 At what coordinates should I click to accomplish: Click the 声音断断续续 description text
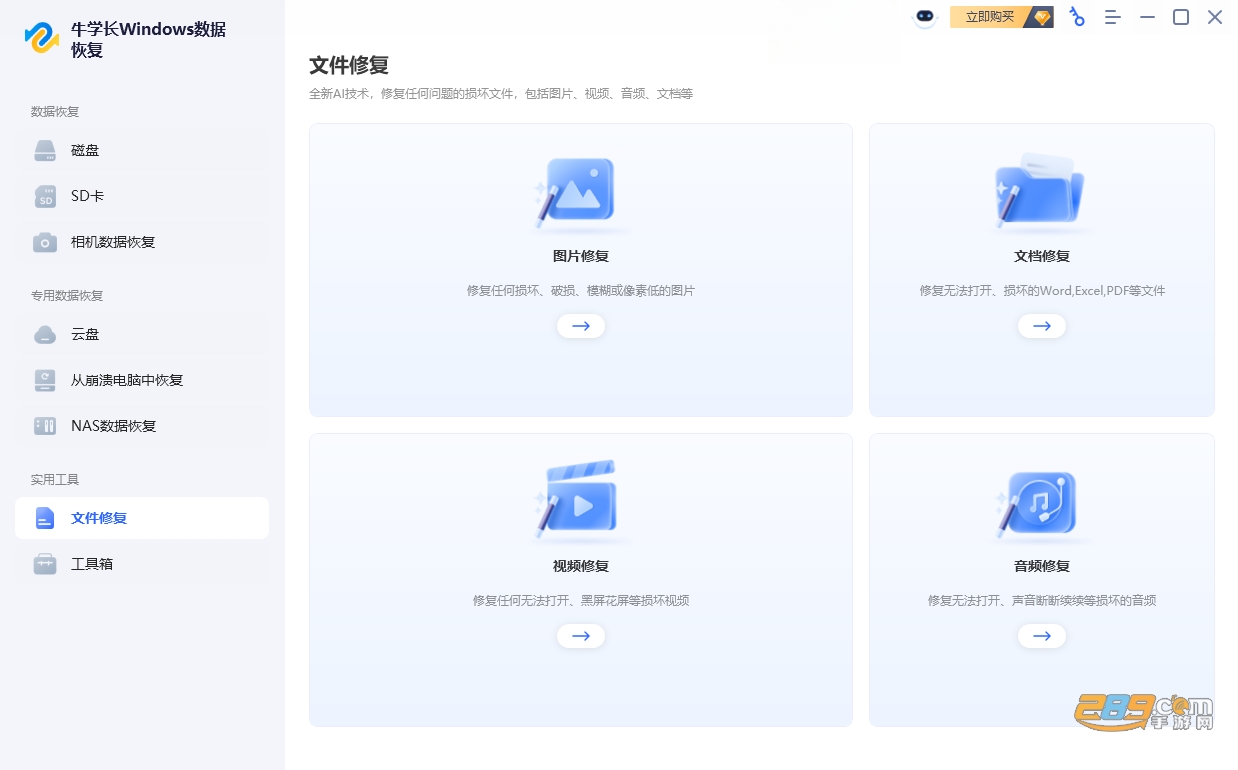tap(1042, 601)
